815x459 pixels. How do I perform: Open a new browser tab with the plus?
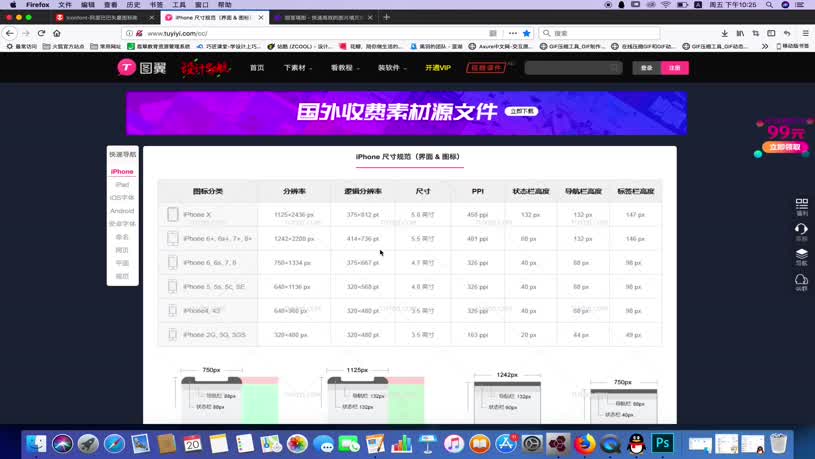pyautogui.click(x=386, y=17)
